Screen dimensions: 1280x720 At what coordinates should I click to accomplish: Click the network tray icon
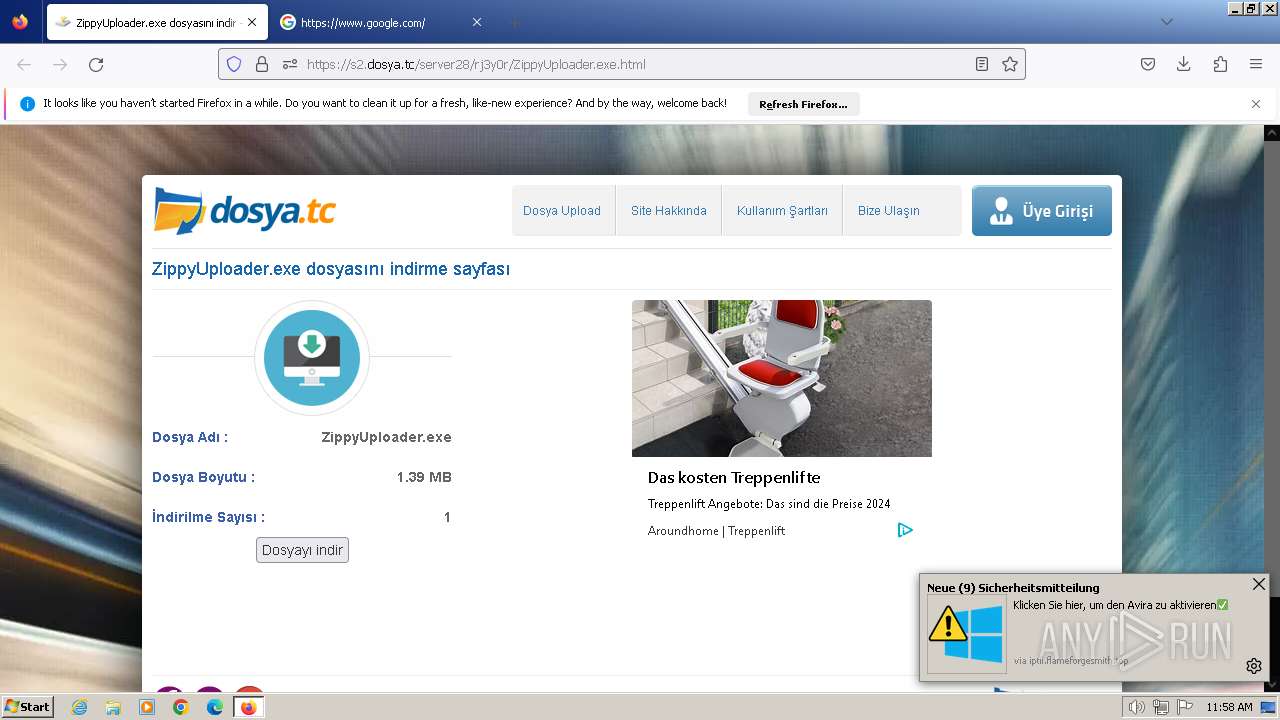pos(1161,707)
